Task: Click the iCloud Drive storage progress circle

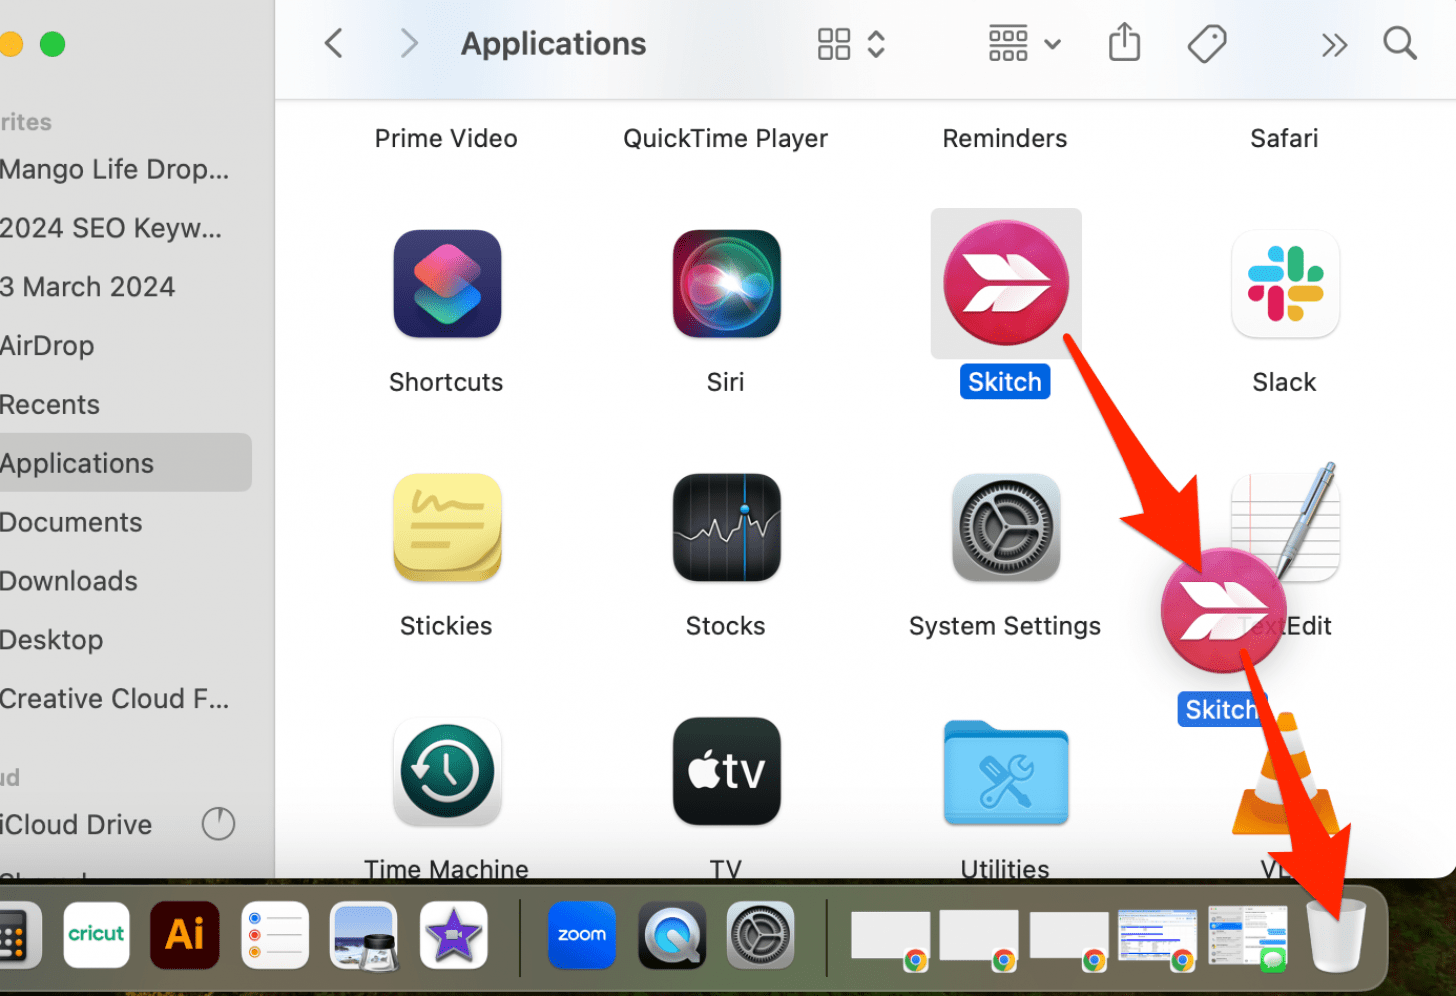Action: 218,824
